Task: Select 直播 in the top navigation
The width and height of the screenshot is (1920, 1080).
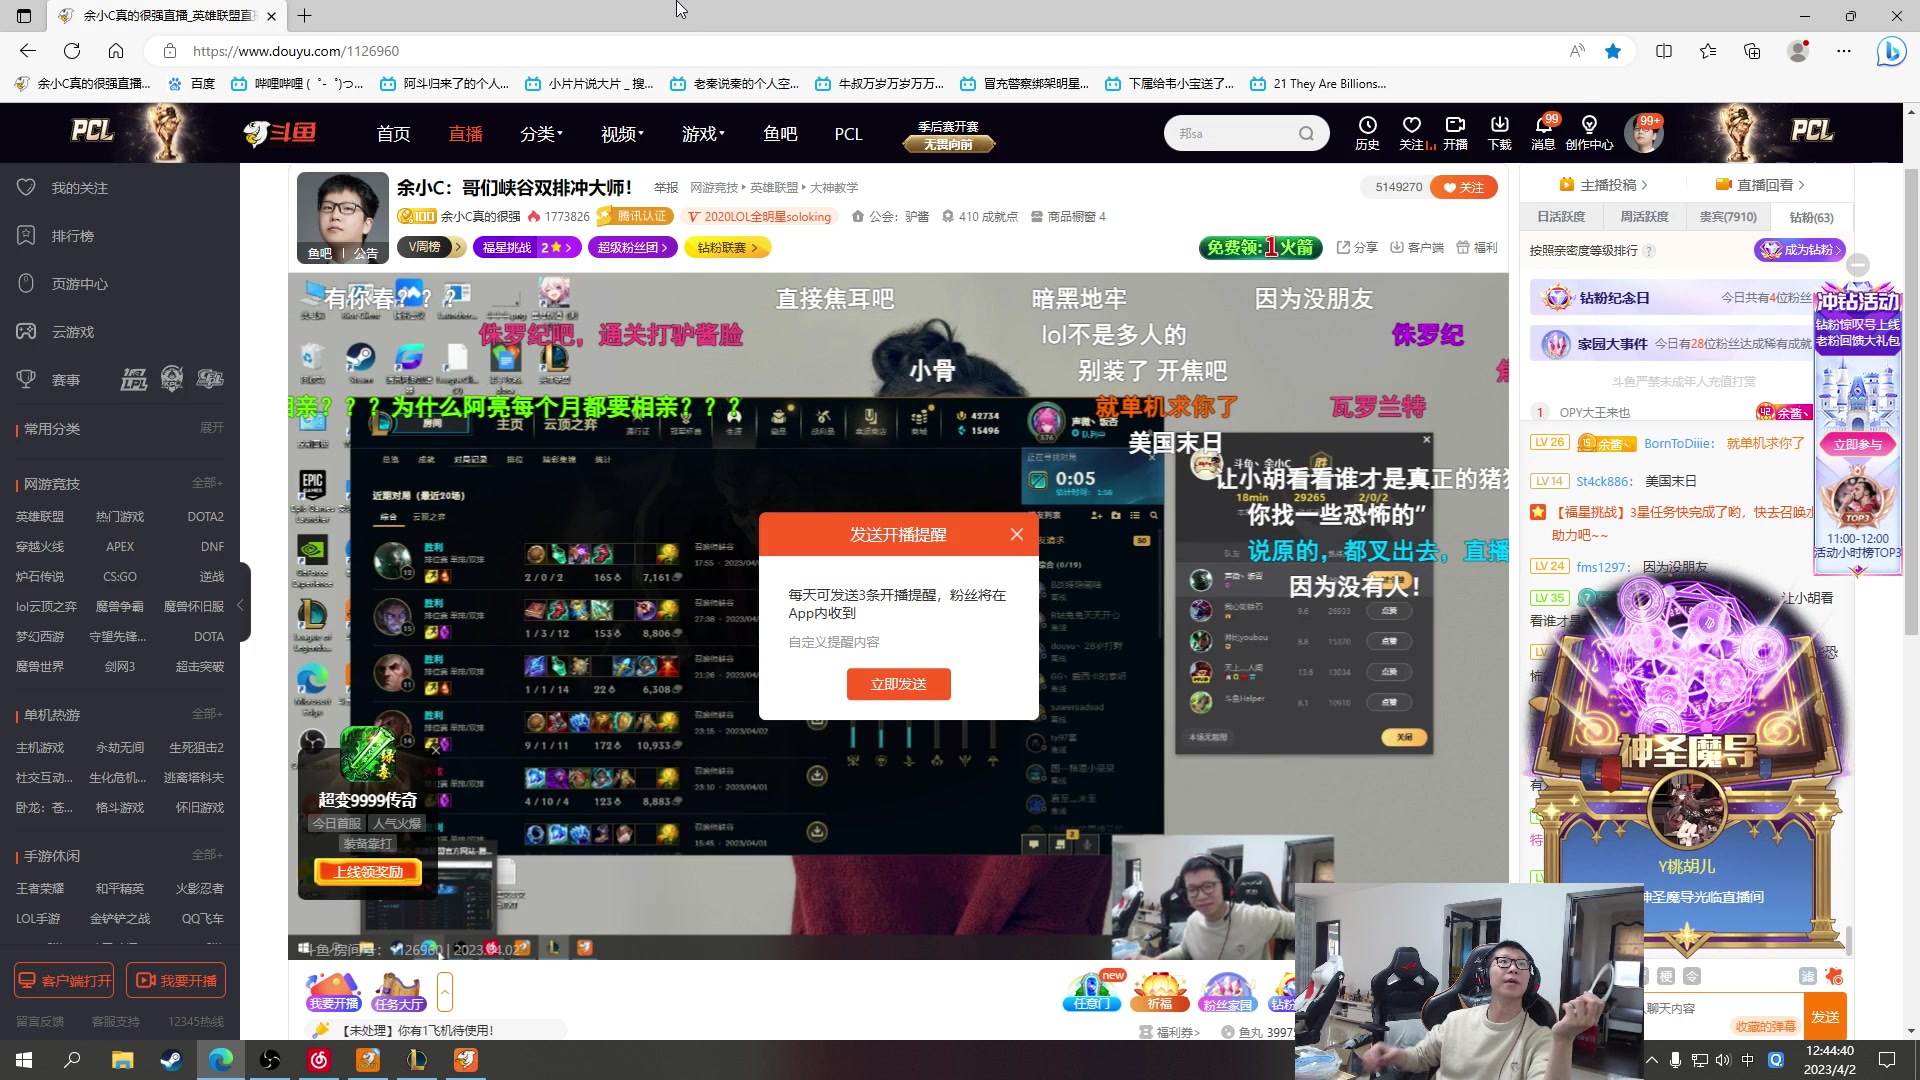Action: click(464, 133)
